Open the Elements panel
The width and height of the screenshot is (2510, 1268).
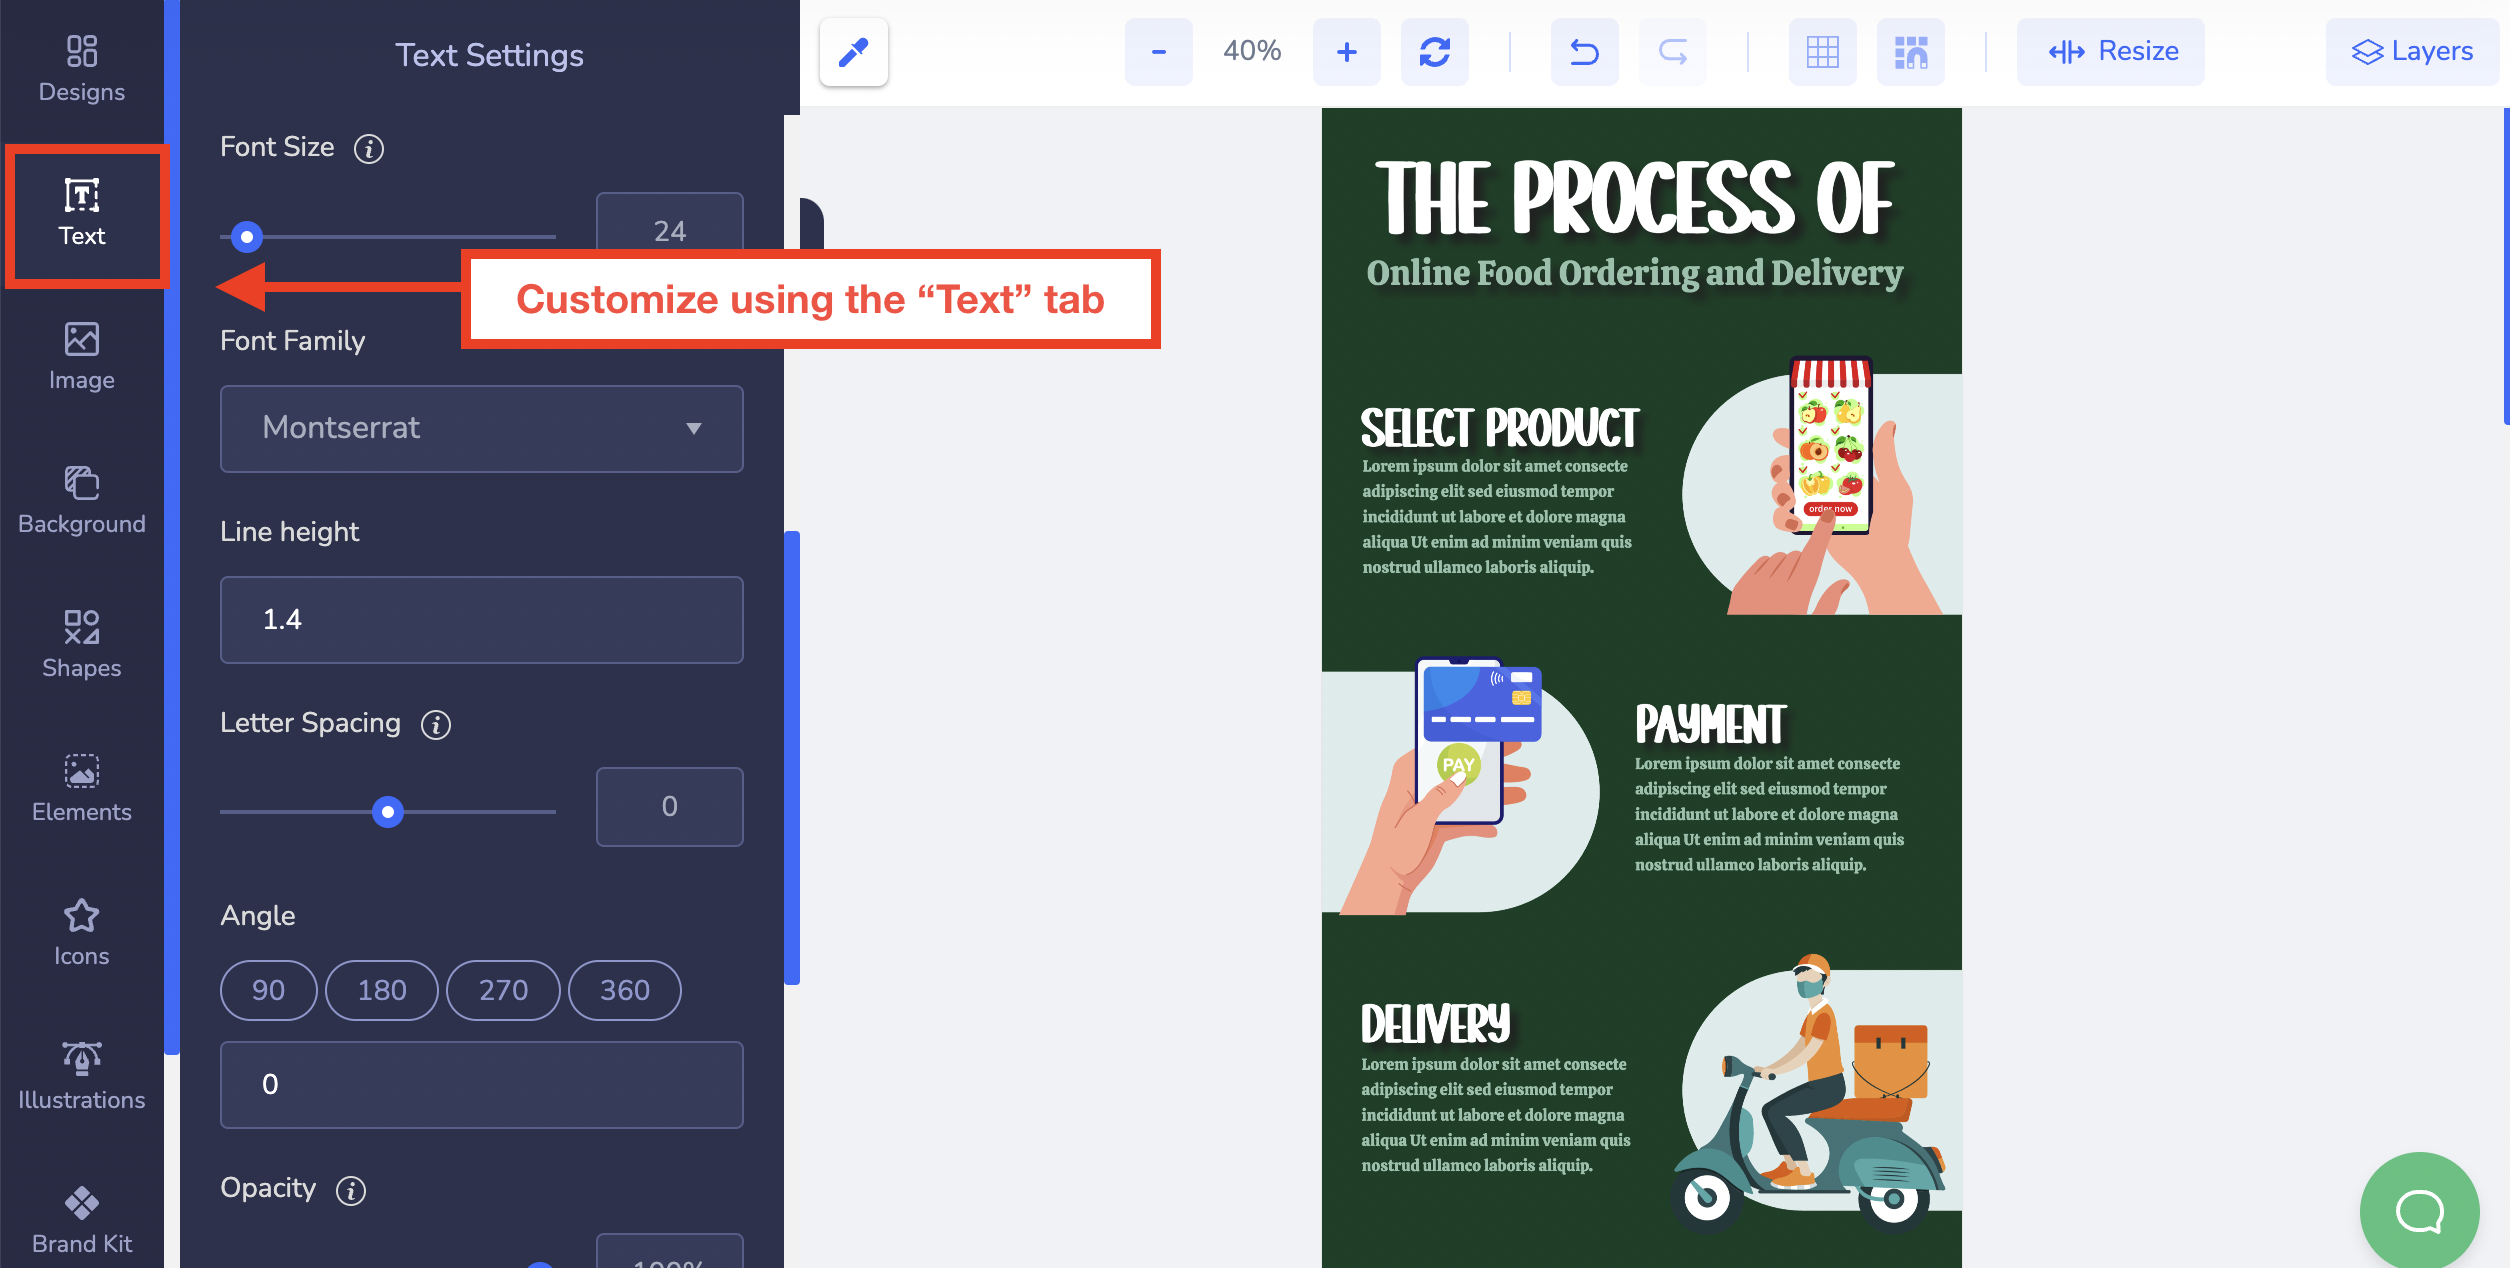click(81, 786)
